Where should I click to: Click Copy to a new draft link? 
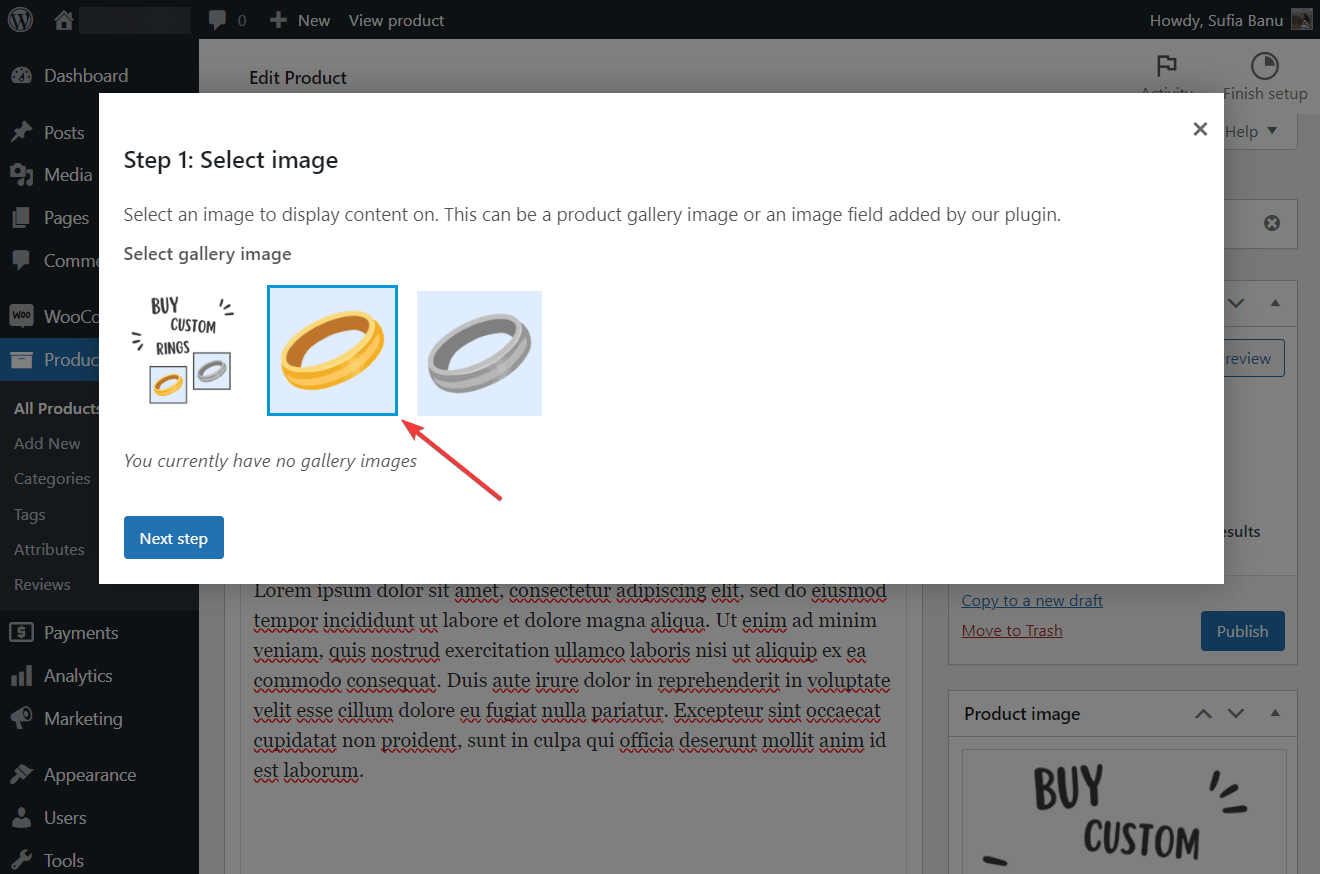[x=1032, y=600]
